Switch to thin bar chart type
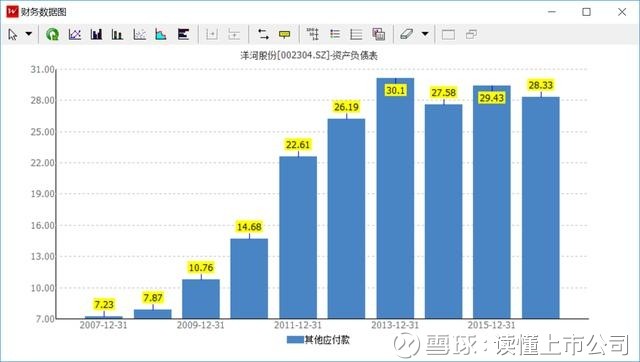 (x=117, y=34)
